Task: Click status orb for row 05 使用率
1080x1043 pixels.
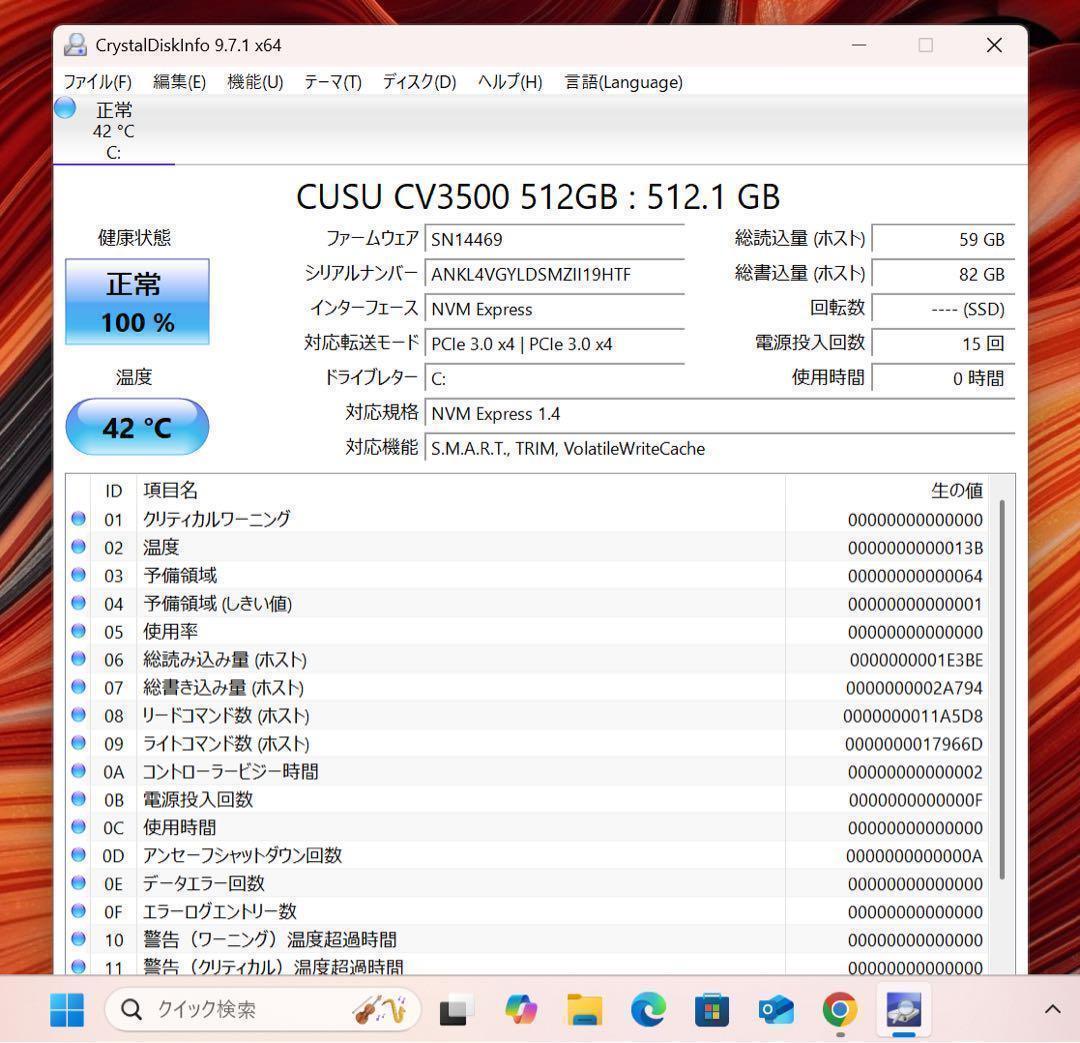Action: tap(79, 631)
